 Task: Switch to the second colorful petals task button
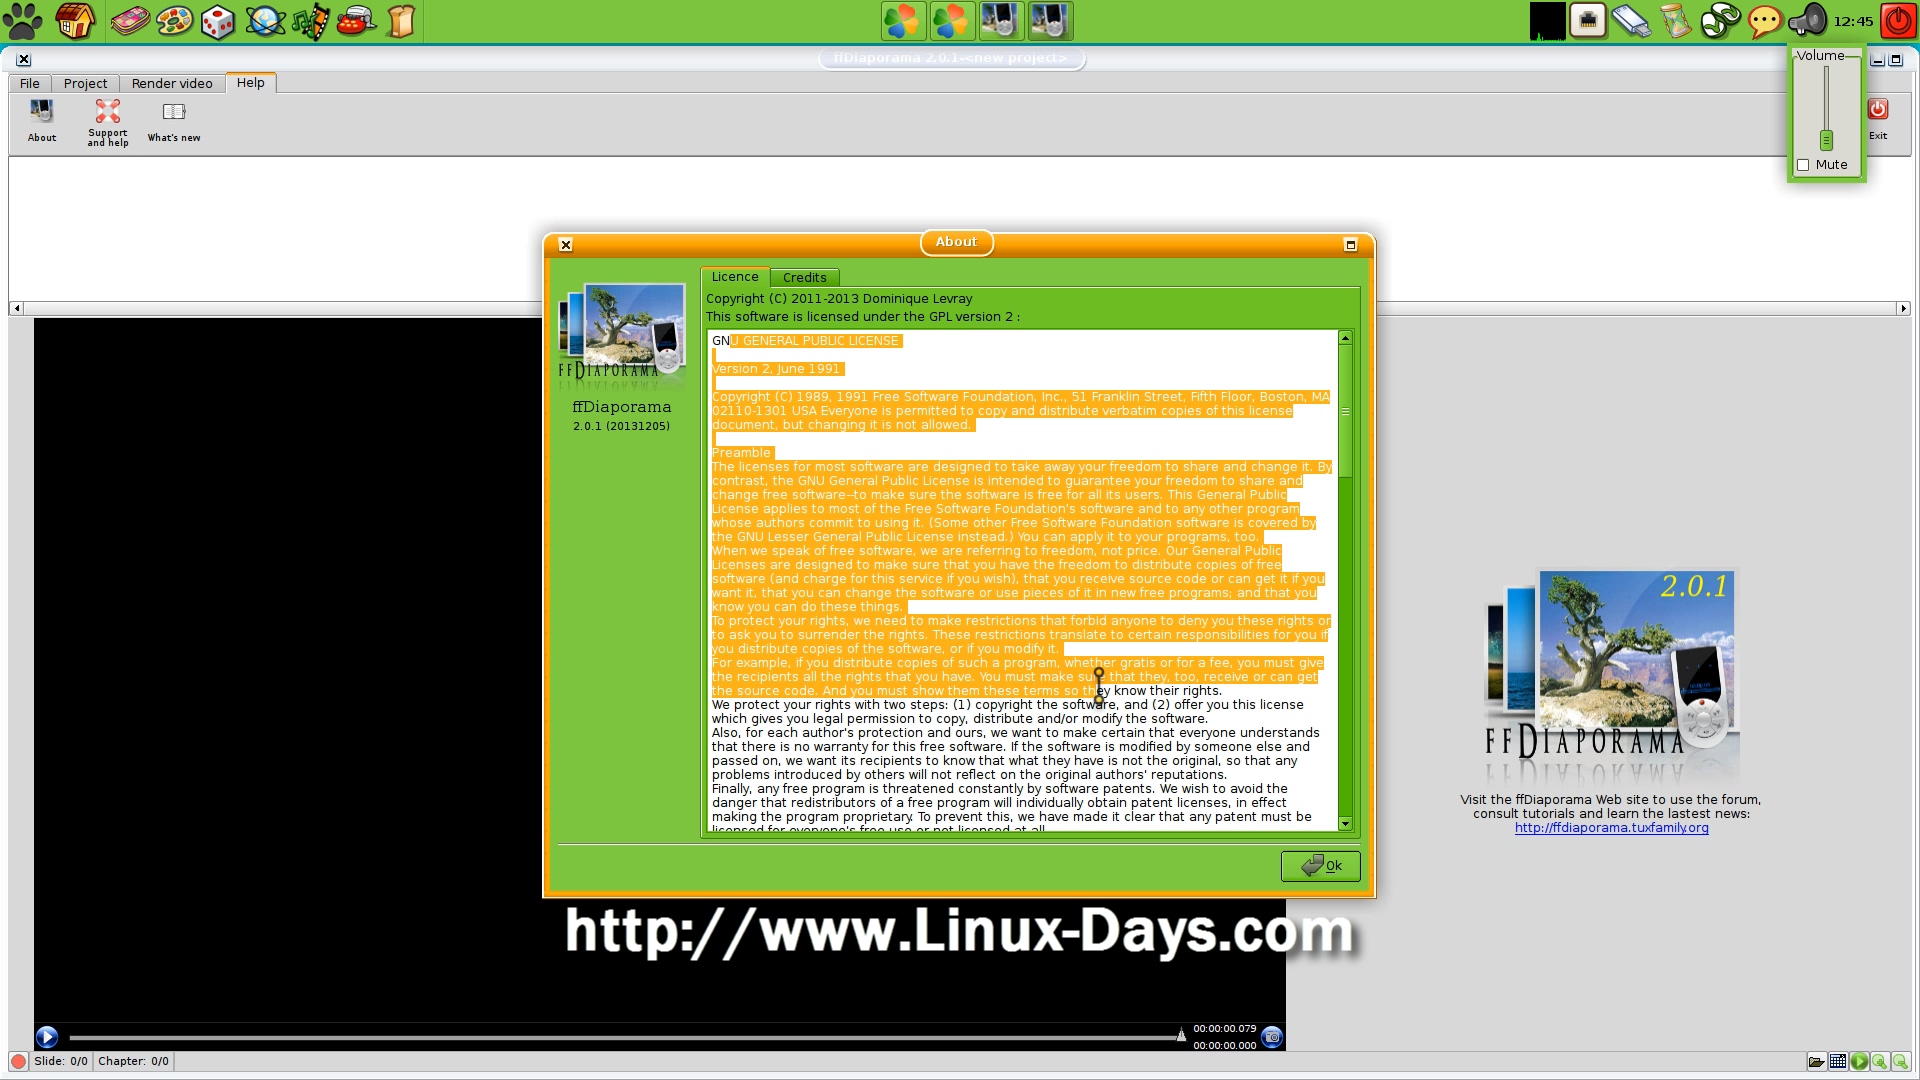click(951, 21)
